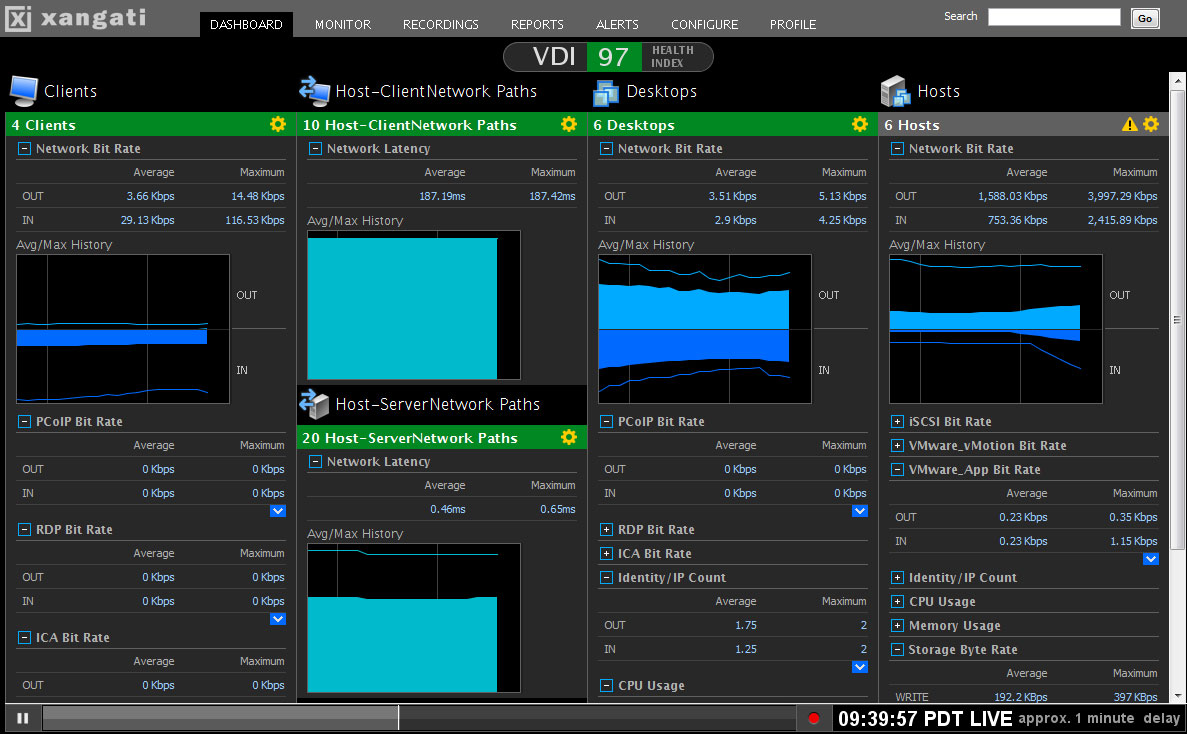Expand the Hosts CPU Usage section
Image resolution: width=1187 pixels, height=734 pixels.
pos(897,602)
